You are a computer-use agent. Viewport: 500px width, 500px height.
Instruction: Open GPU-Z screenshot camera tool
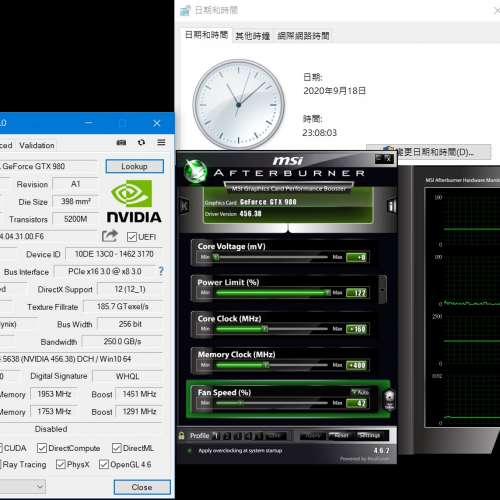click(x=121, y=142)
